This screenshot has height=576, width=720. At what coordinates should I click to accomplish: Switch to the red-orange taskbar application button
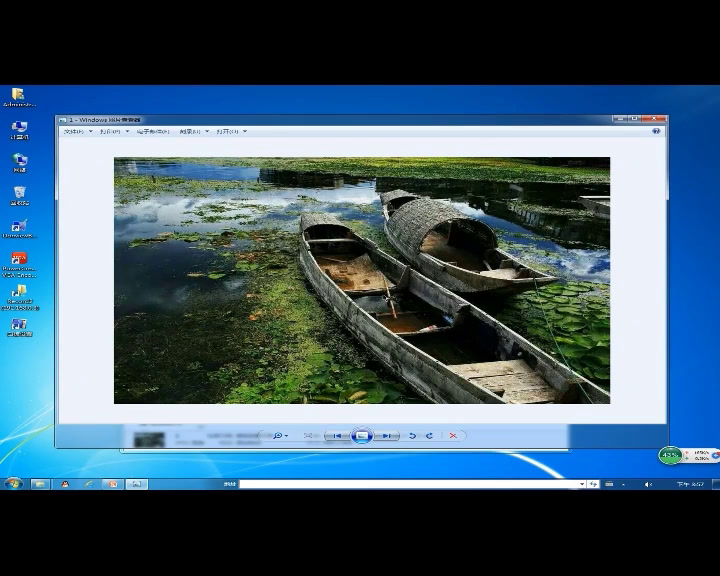[x=112, y=484]
